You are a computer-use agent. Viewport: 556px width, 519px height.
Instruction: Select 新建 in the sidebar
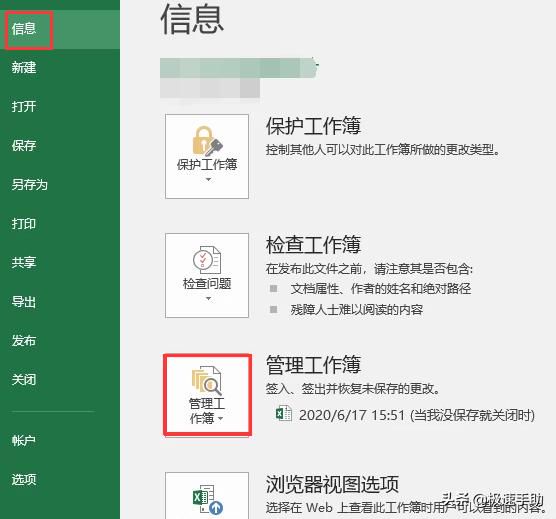24,67
